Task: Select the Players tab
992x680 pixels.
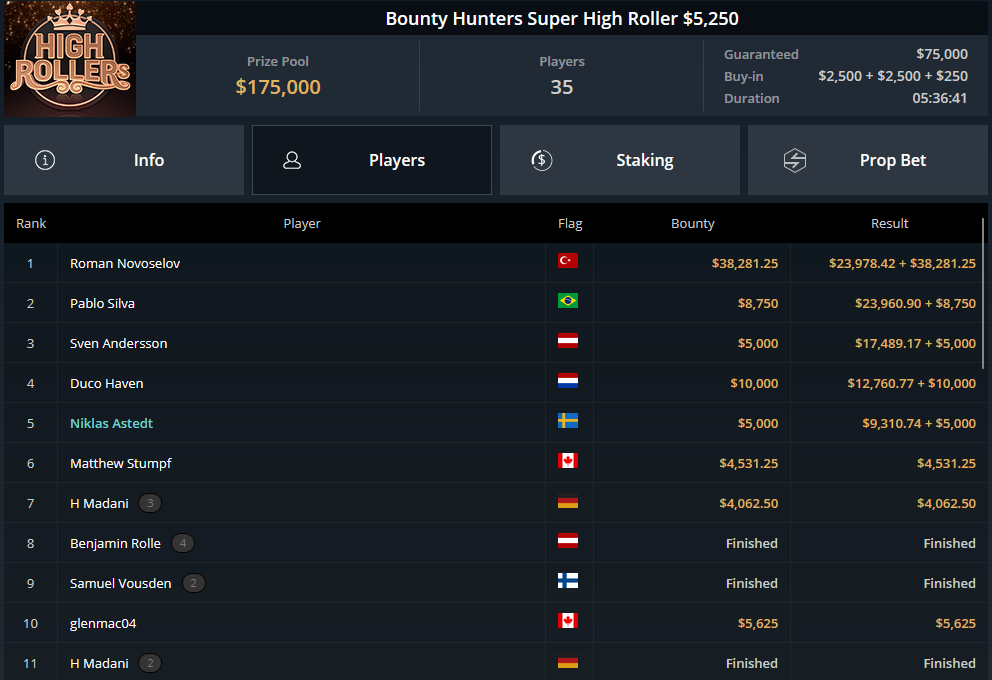Action: tap(372, 160)
